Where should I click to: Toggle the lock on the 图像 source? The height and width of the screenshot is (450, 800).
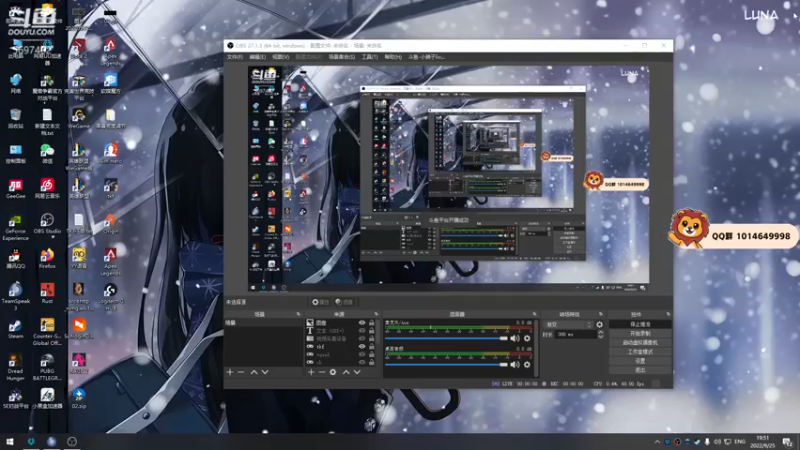point(371,323)
